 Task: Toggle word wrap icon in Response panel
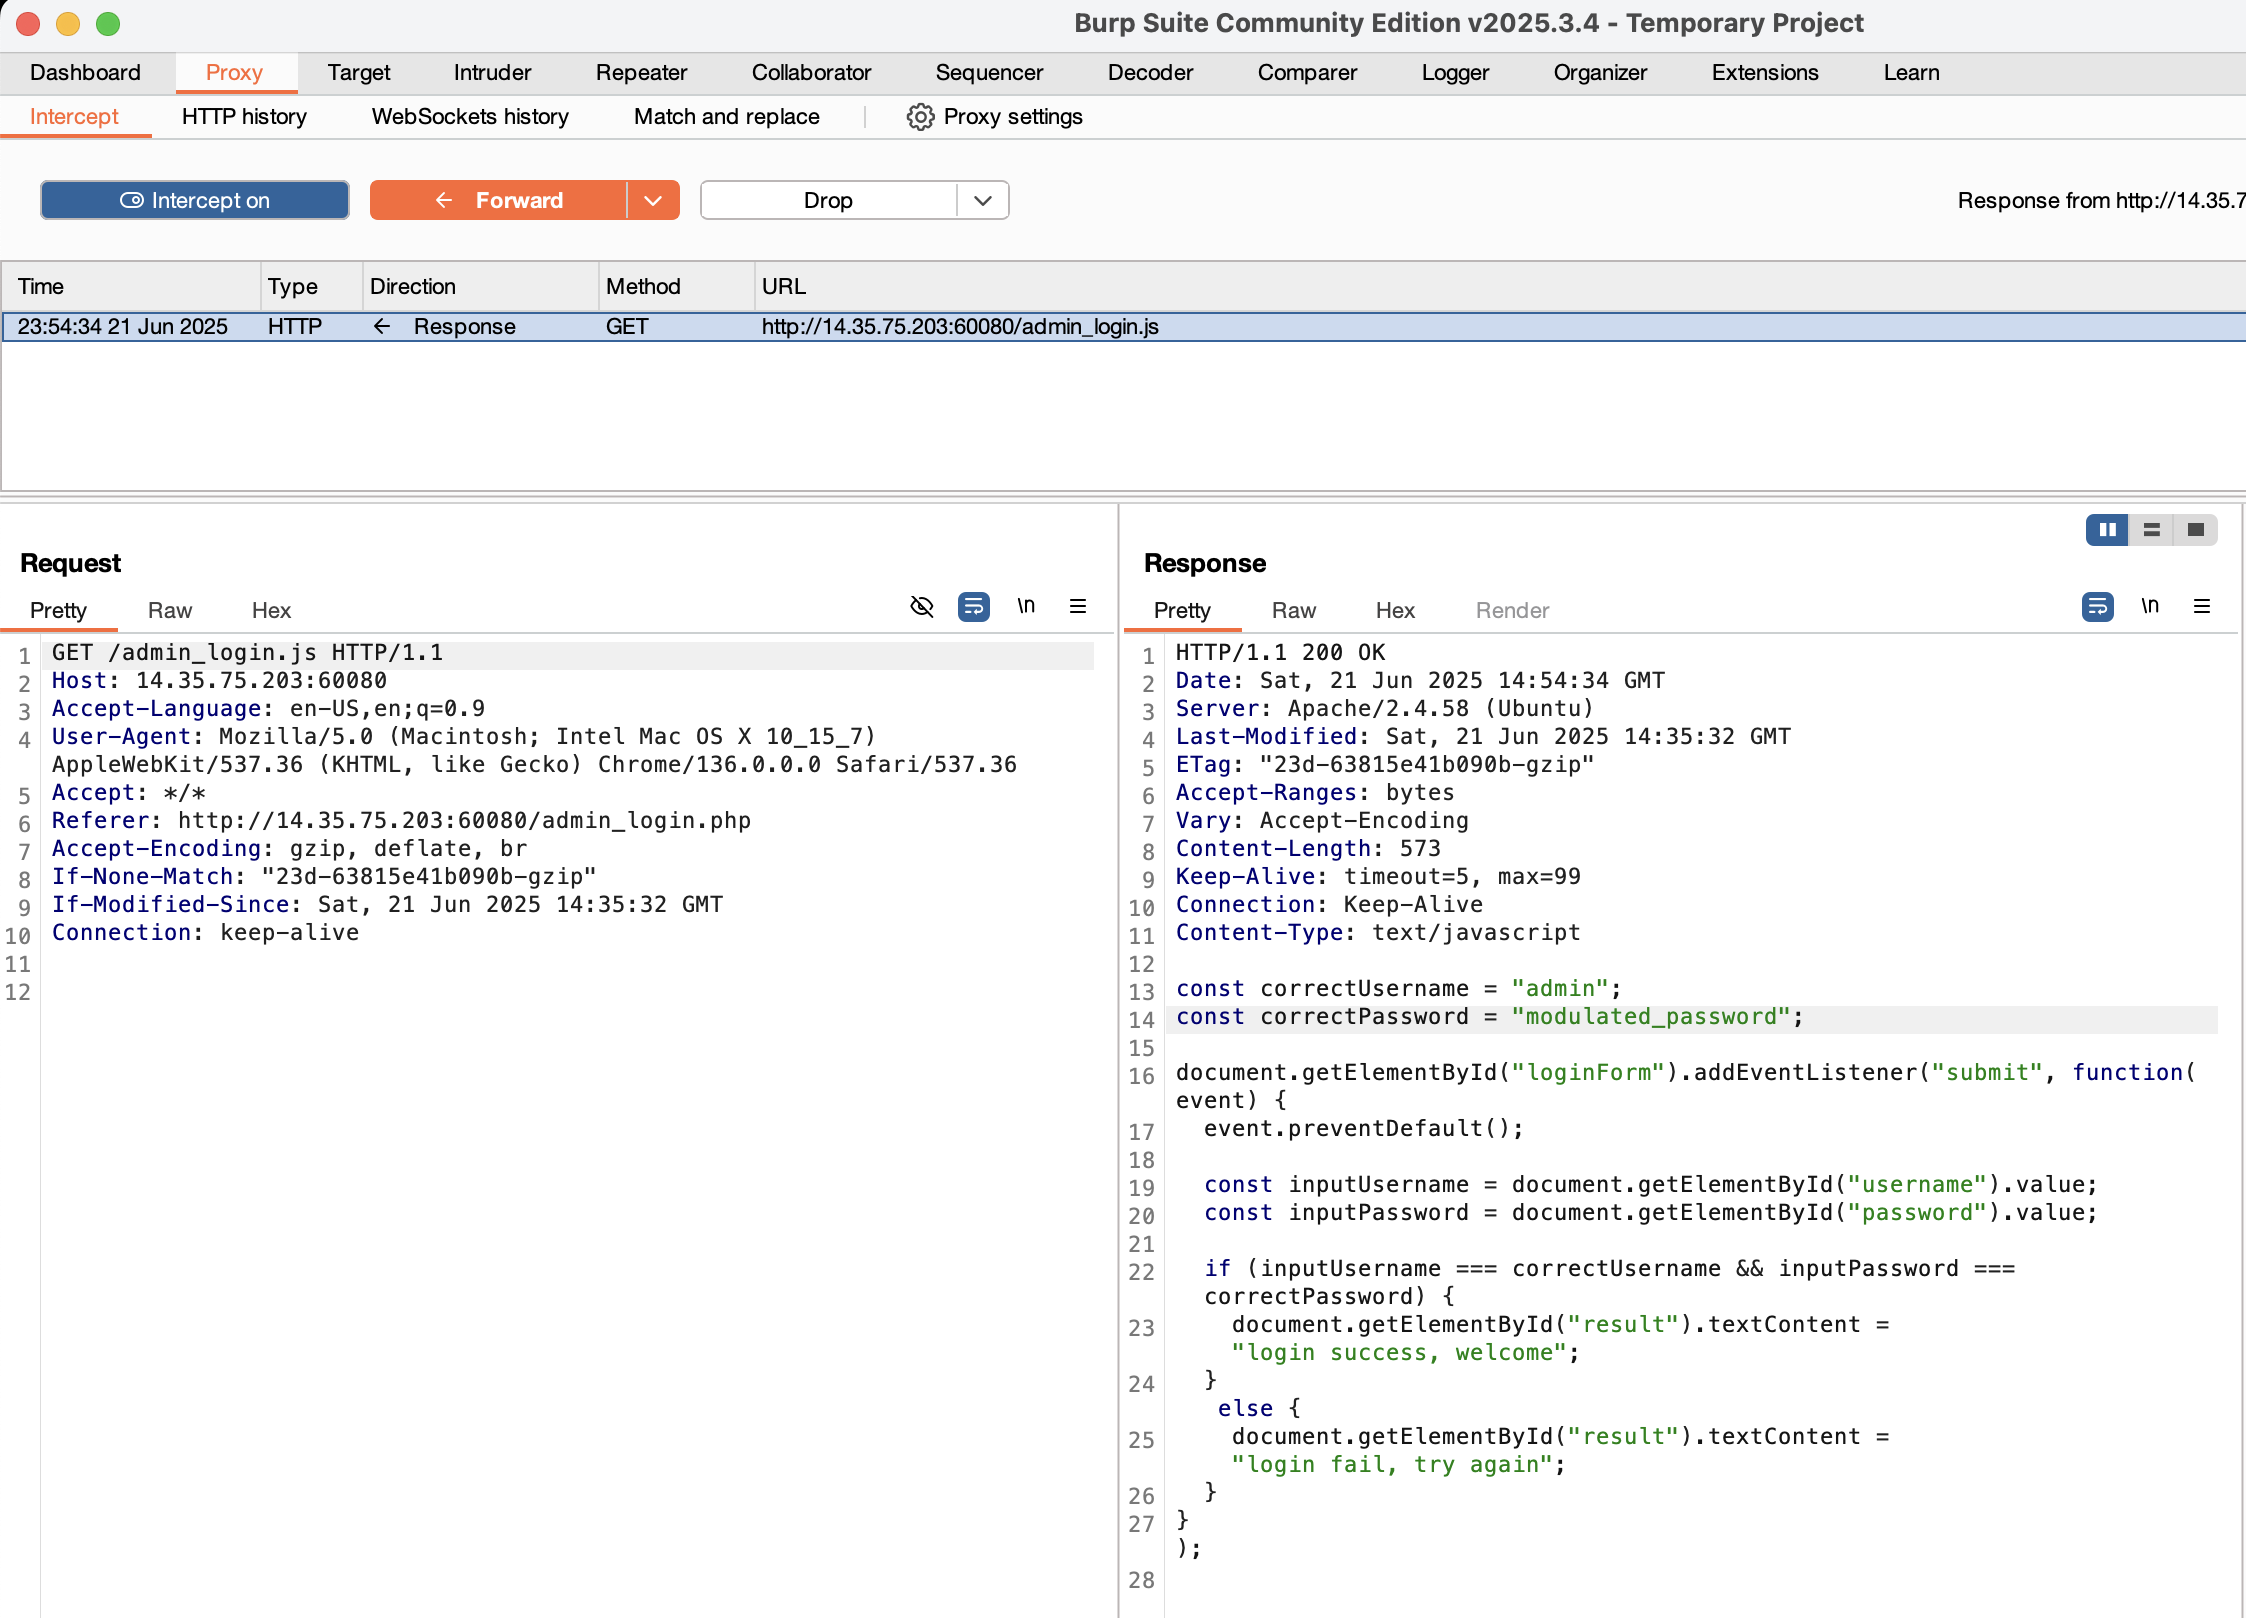point(2097,607)
